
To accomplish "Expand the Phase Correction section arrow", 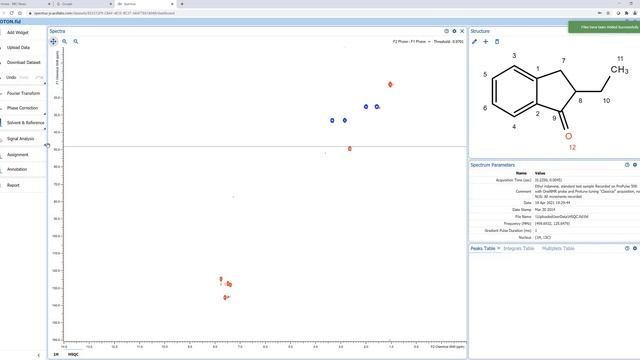I will tap(45, 114).
